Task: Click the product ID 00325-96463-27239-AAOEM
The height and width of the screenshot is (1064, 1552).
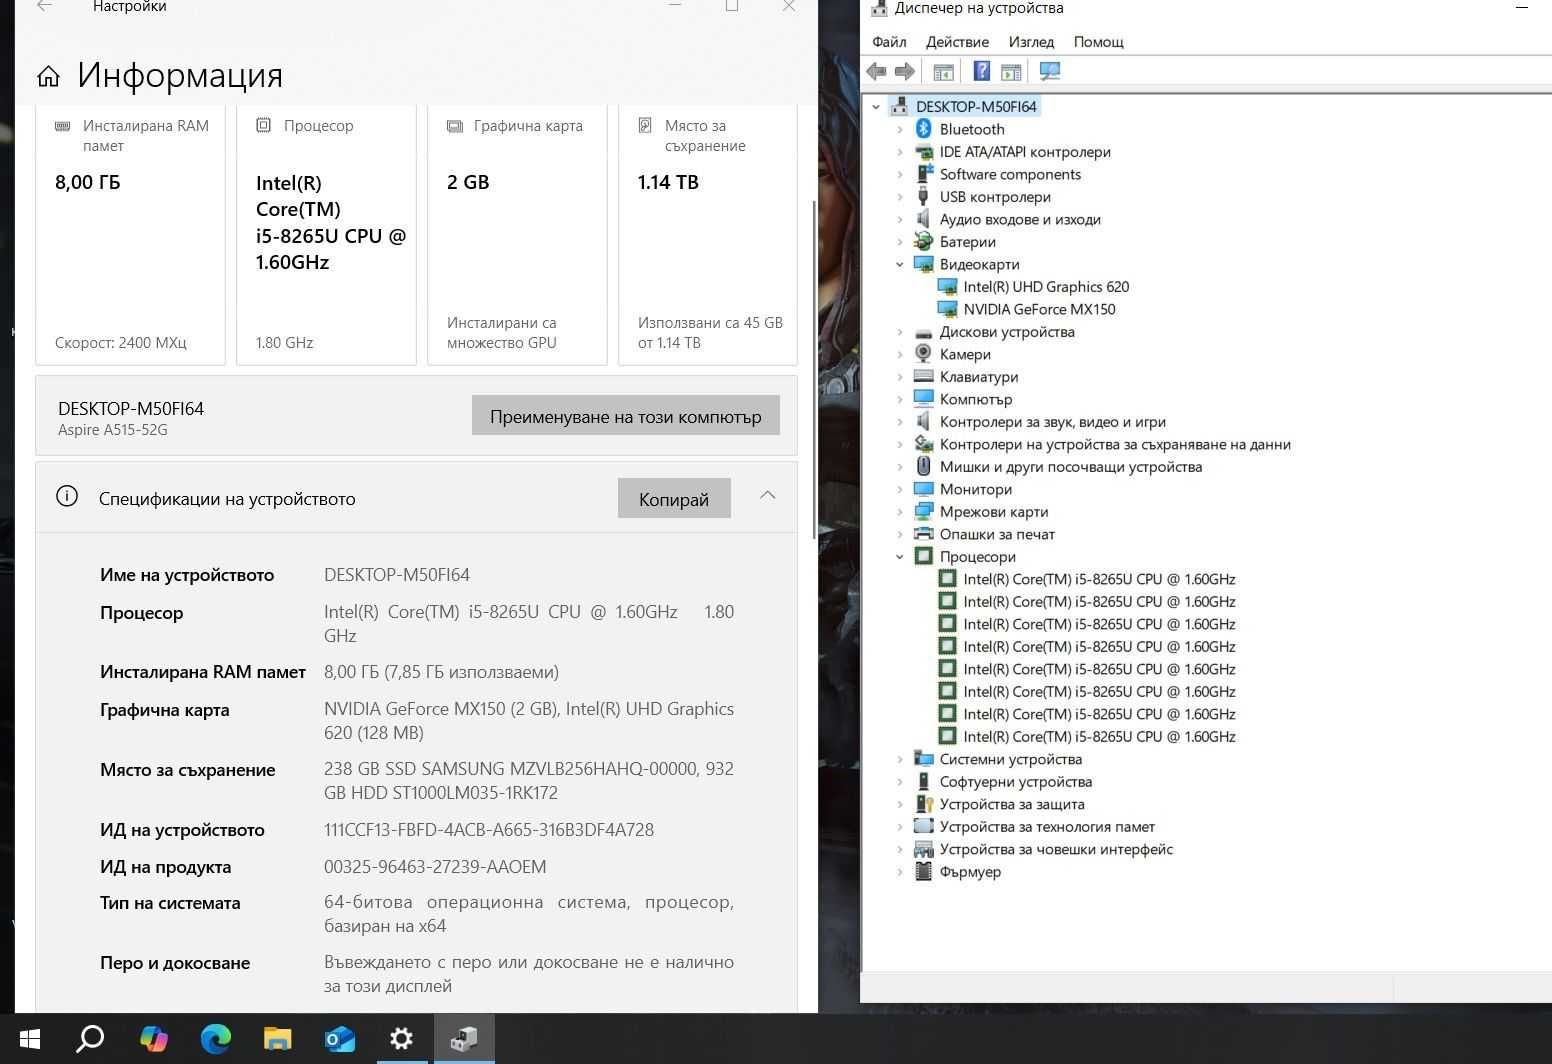Action: 435,867
